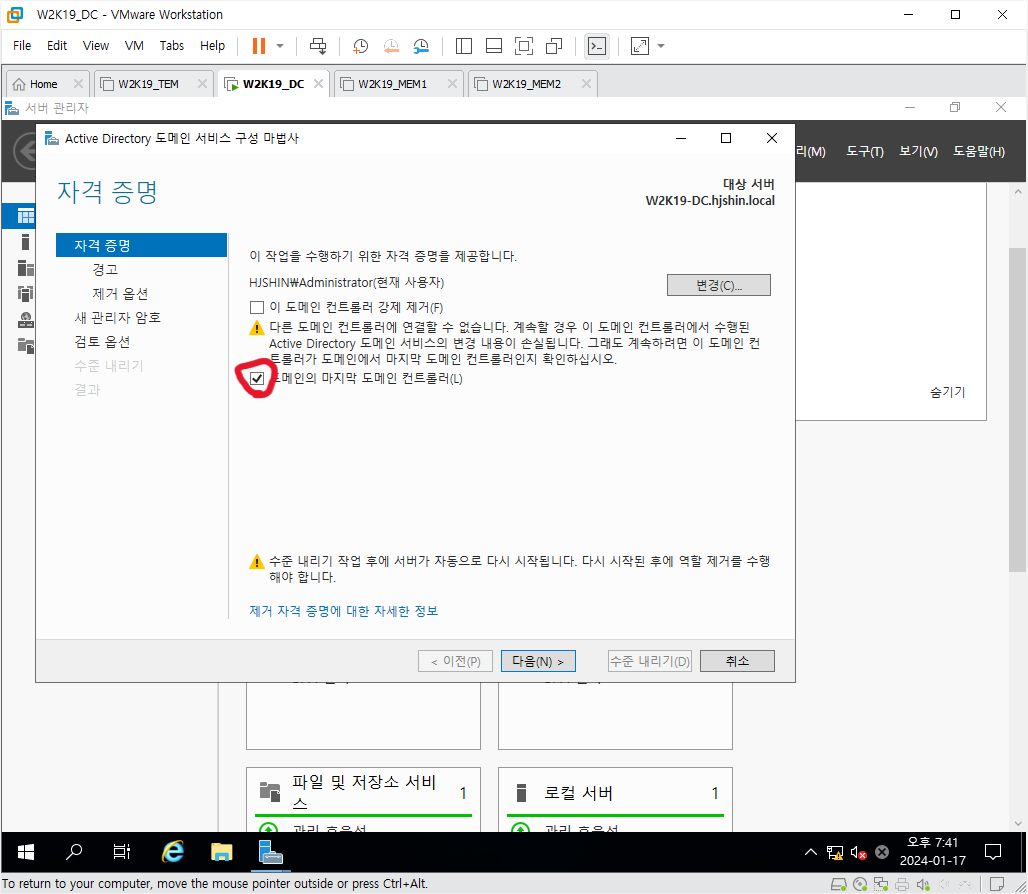Screen dimensions: 1028x894
Task: Open the VMware View menu
Action: (96, 46)
